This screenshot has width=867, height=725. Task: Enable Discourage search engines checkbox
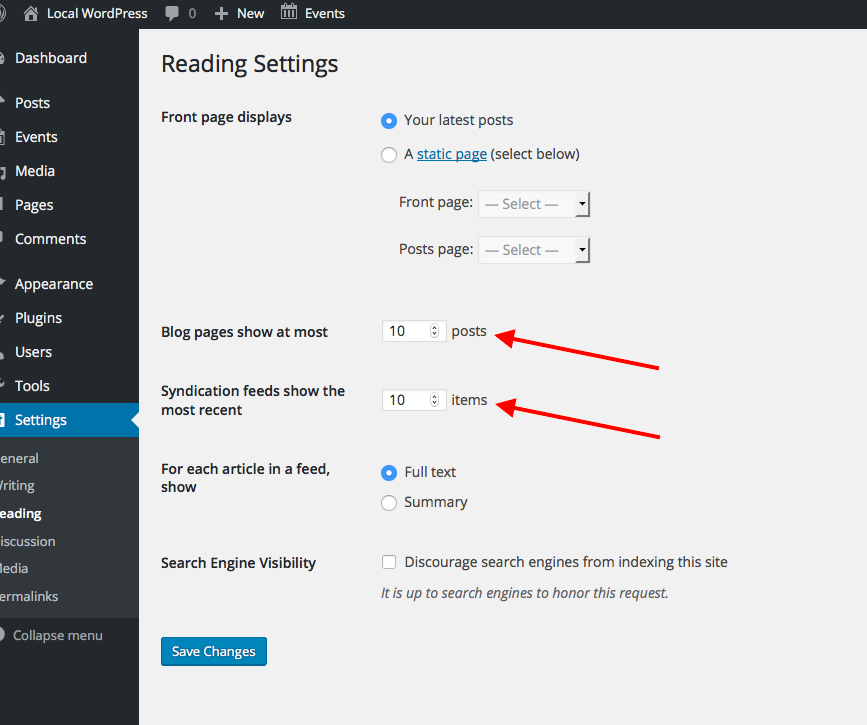tap(389, 562)
